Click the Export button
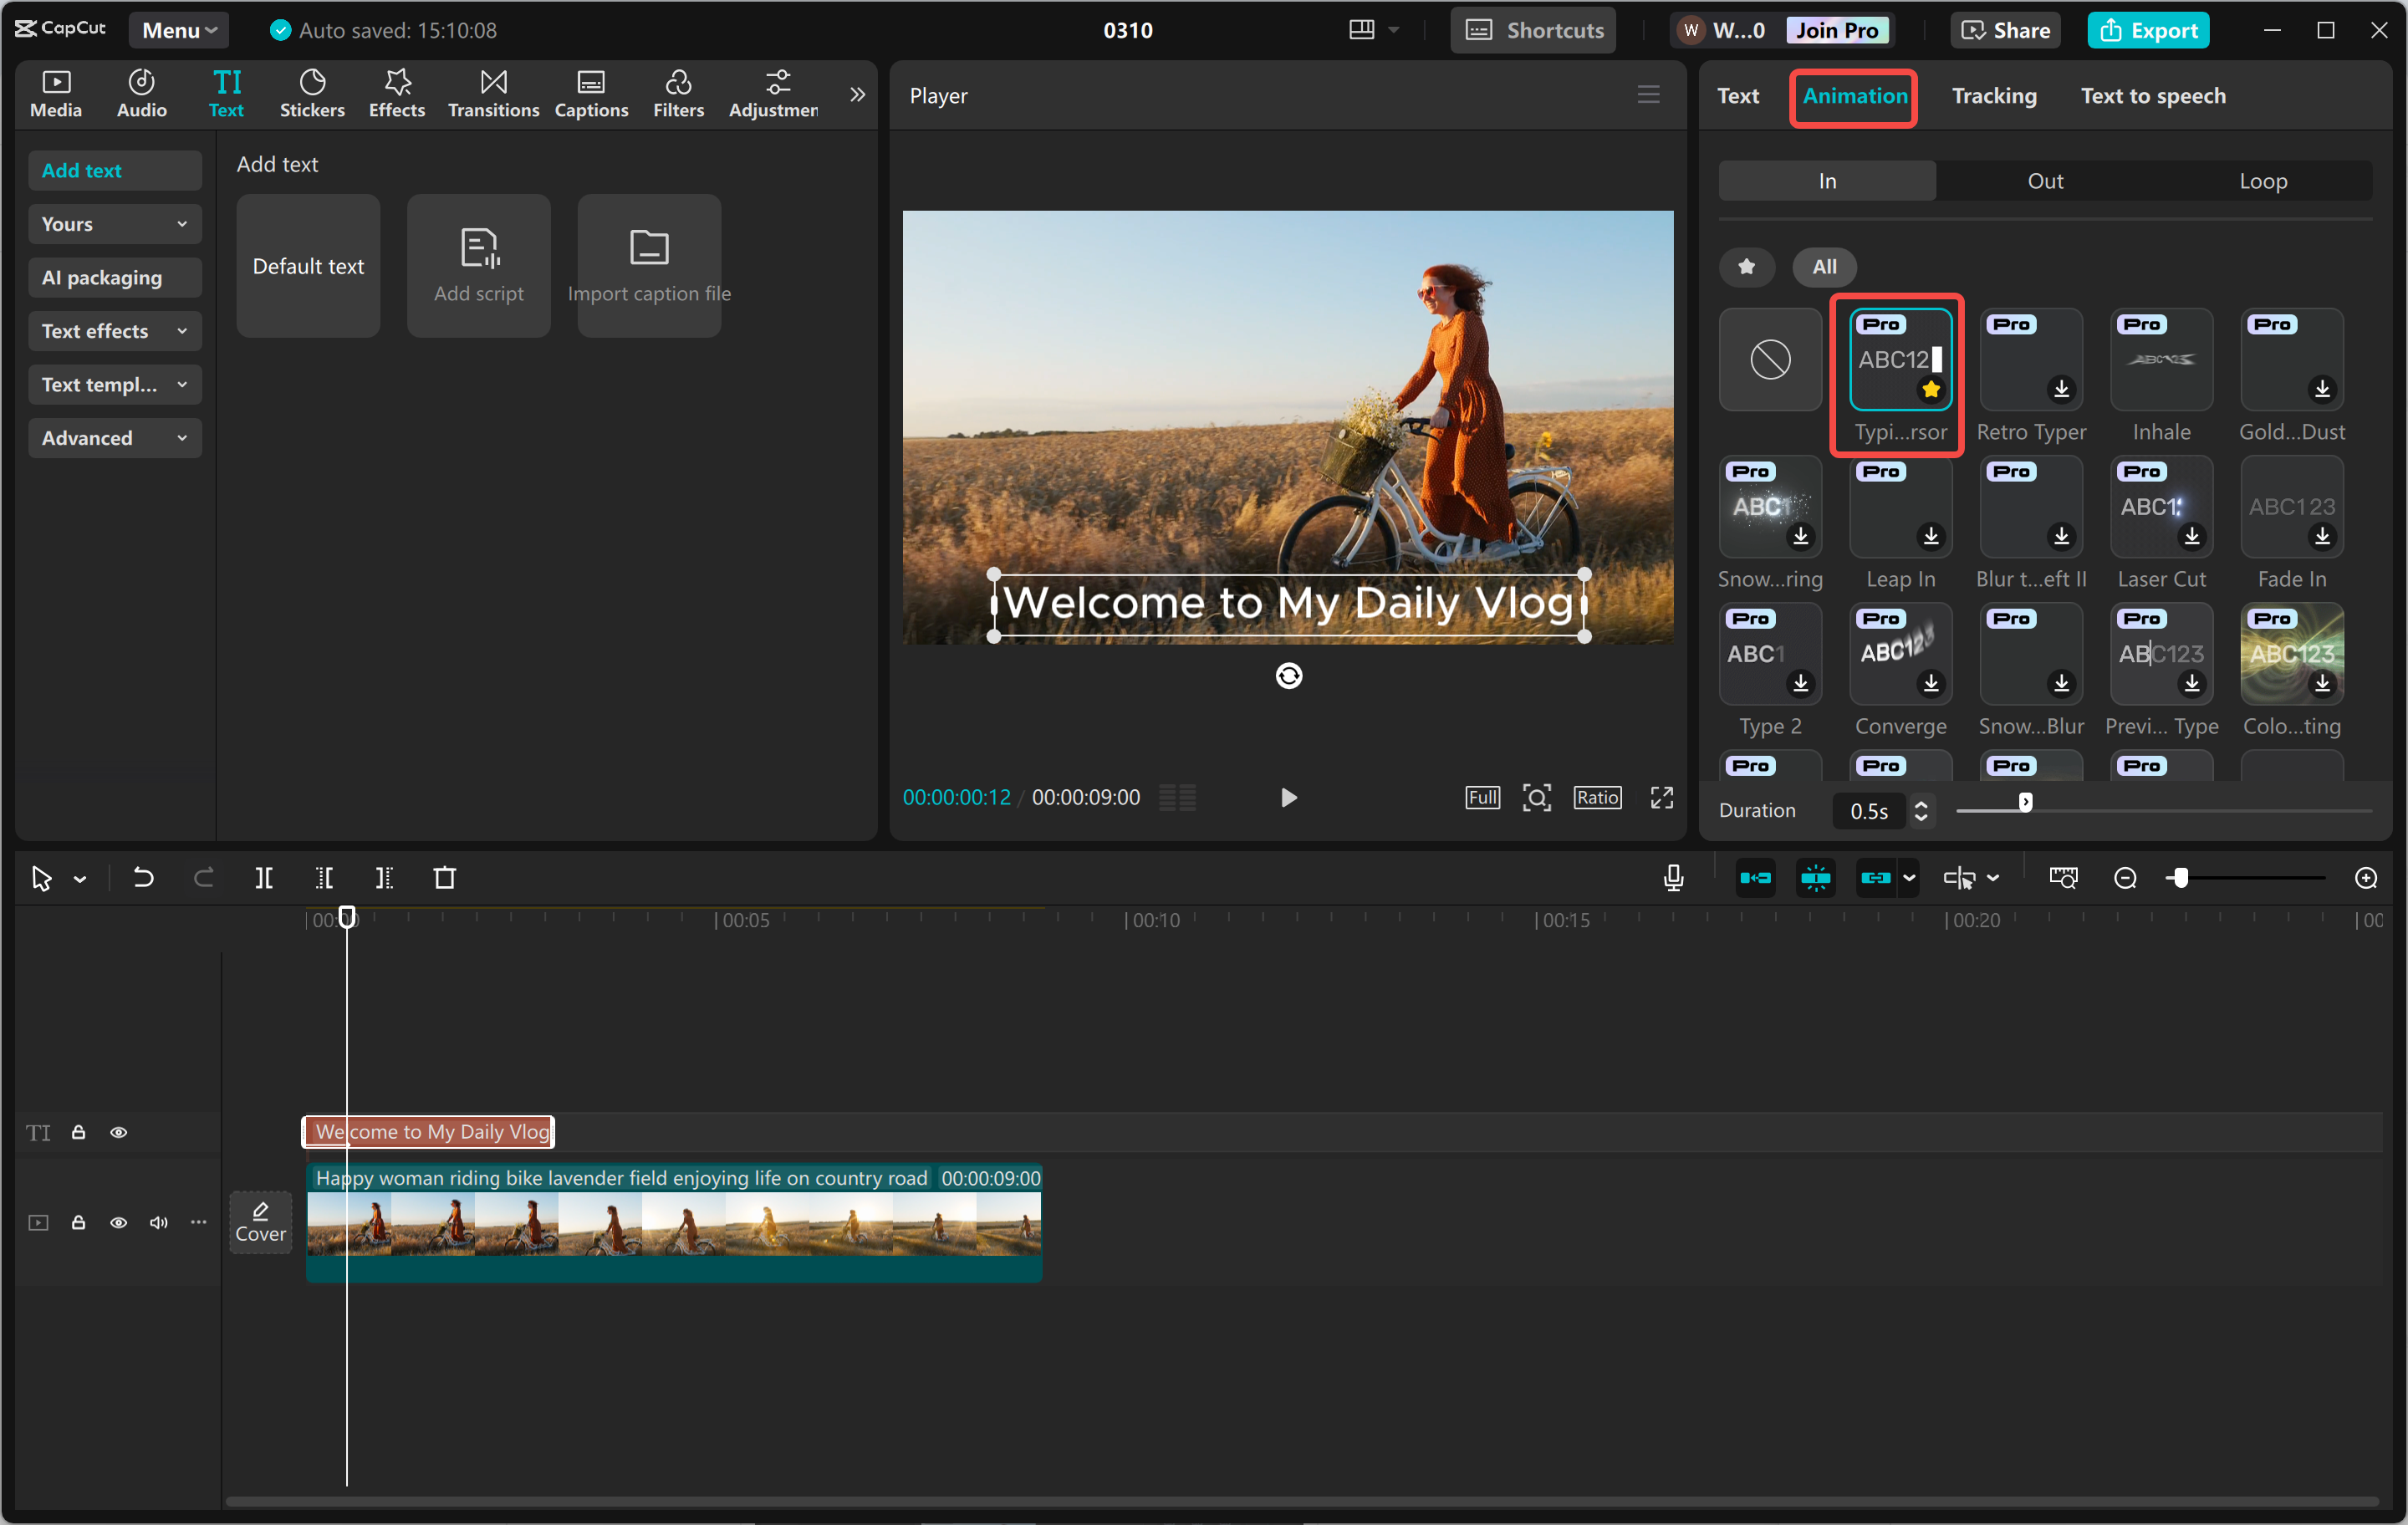Screen dimensions: 2408x1525 pyautogui.click(x=2148, y=29)
